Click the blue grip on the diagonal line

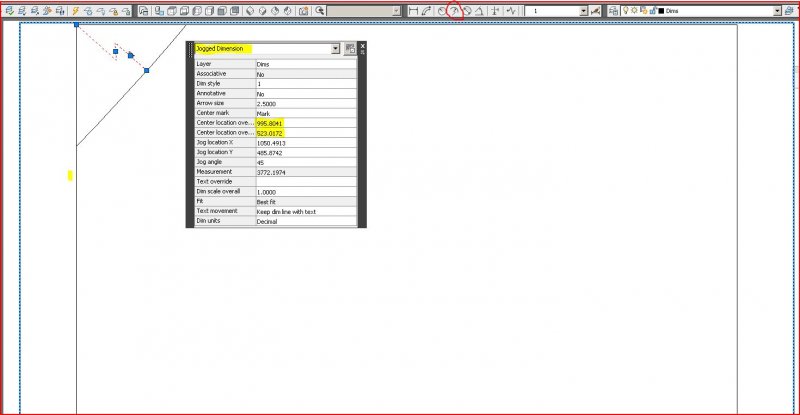146,70
